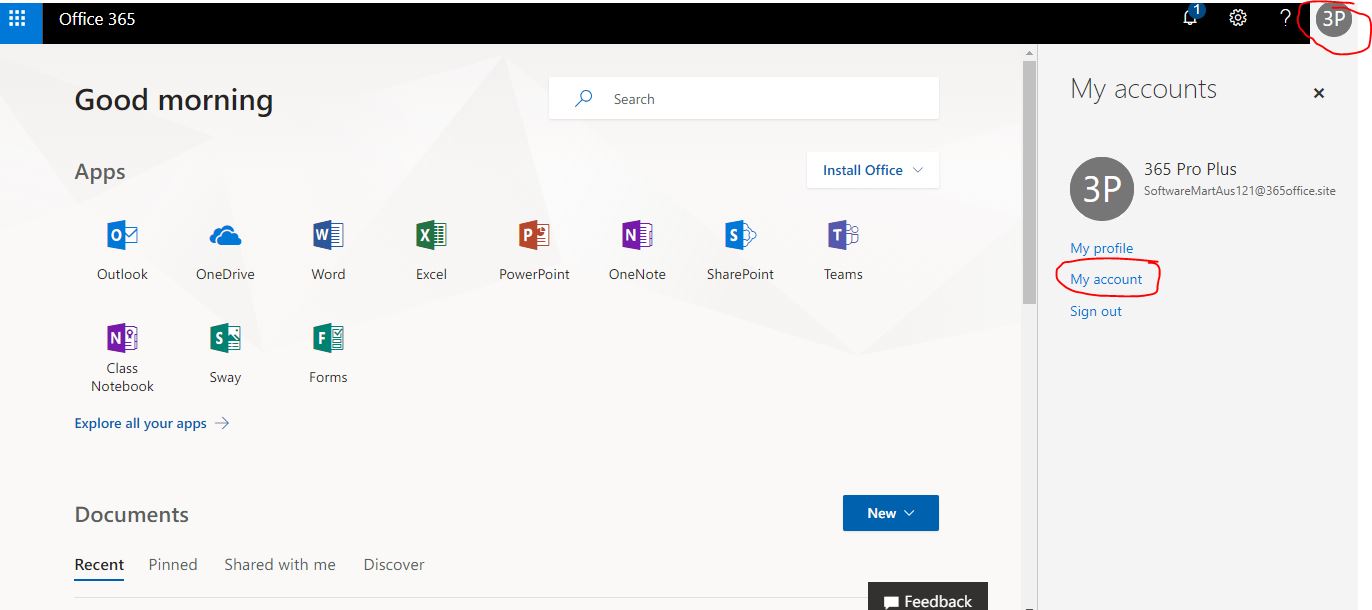
Task: Launch the SharePoint app
Action: point(740,250)
